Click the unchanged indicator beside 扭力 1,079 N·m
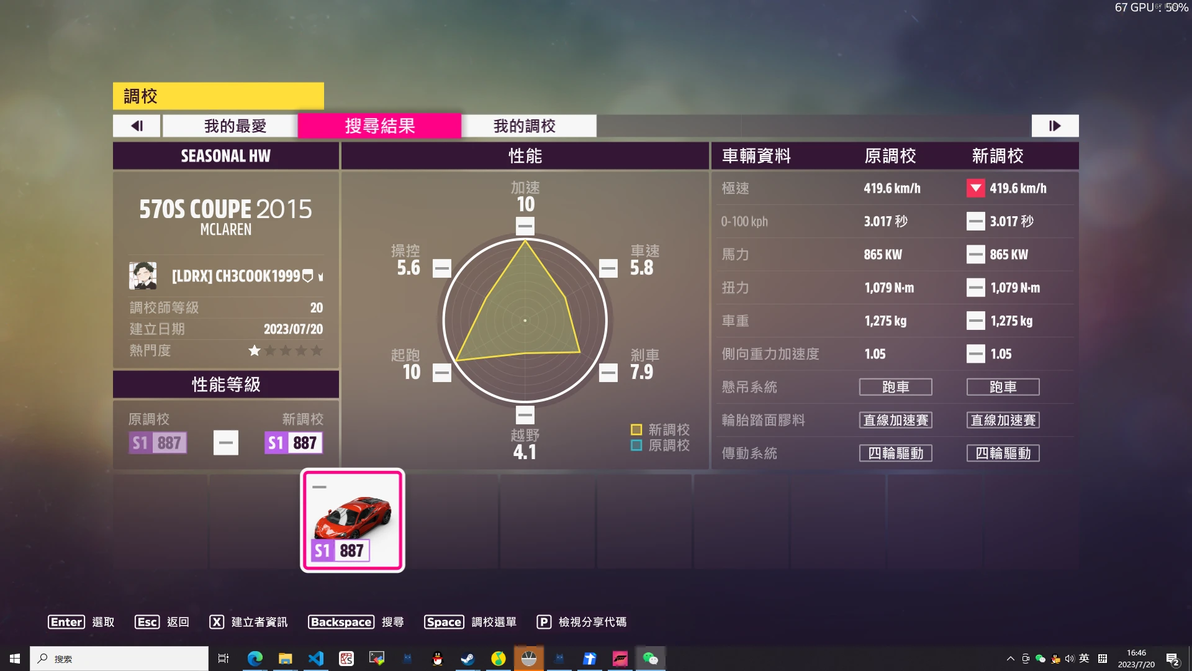Viewport: 1192px width, 671px height. click(975, 287)
